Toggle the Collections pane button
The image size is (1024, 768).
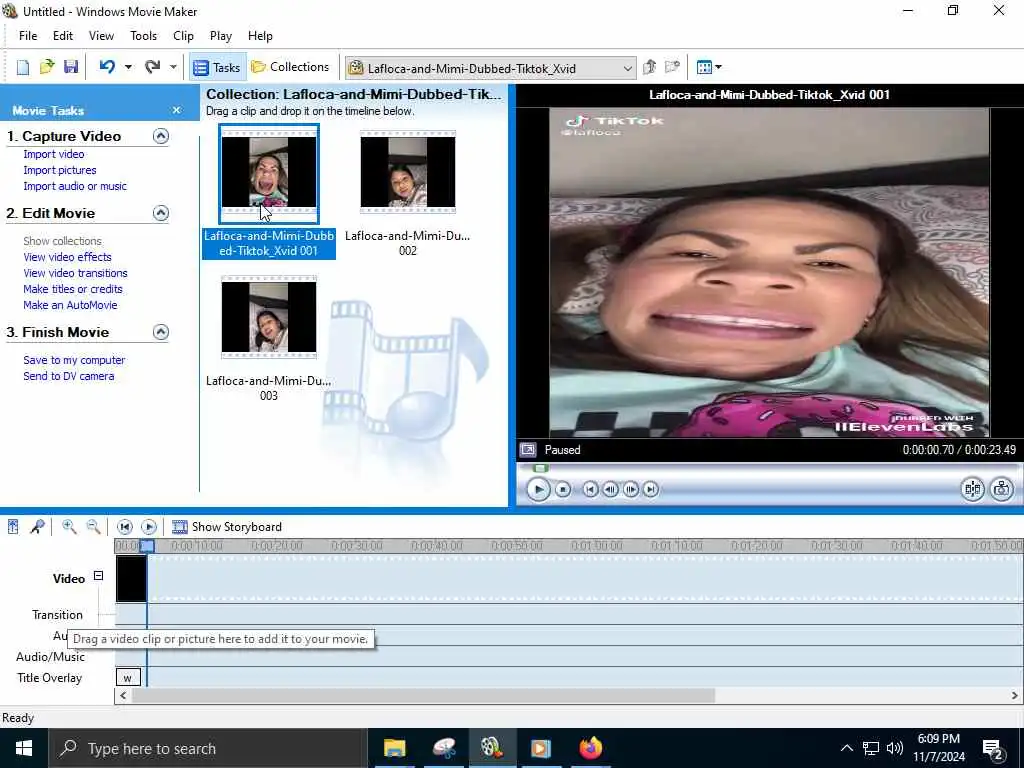tap(290, 67)
